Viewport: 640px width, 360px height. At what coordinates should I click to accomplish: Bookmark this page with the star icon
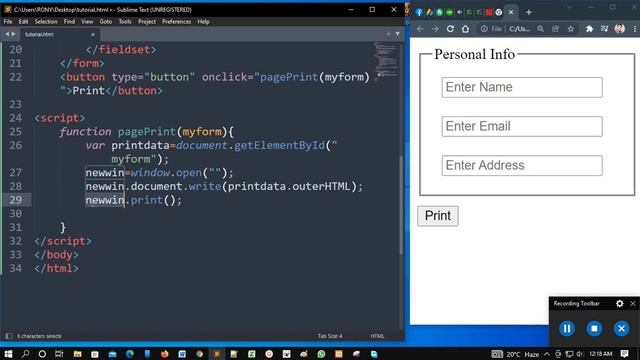(x=571, y=29)
